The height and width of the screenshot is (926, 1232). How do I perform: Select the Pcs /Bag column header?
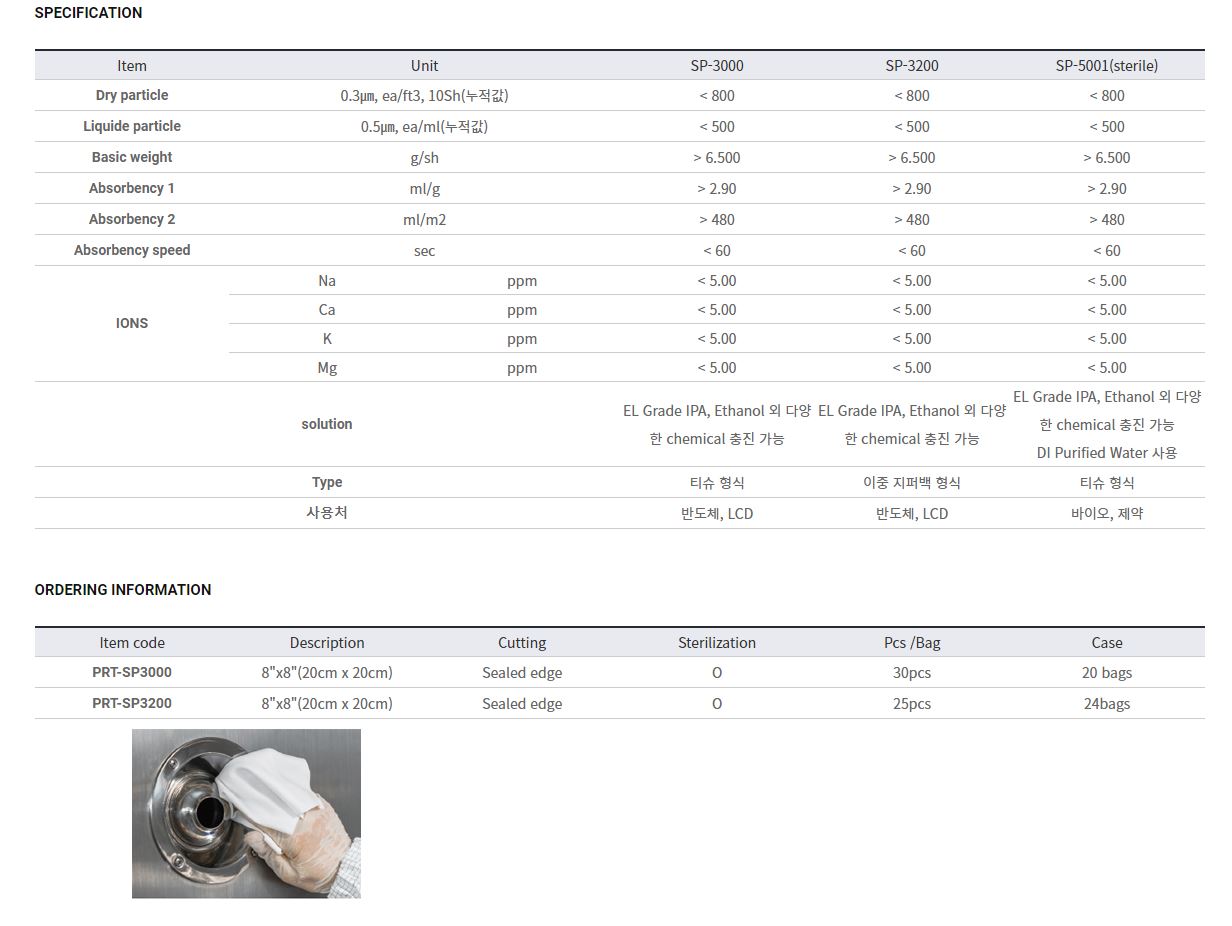(x=912, y=643)
